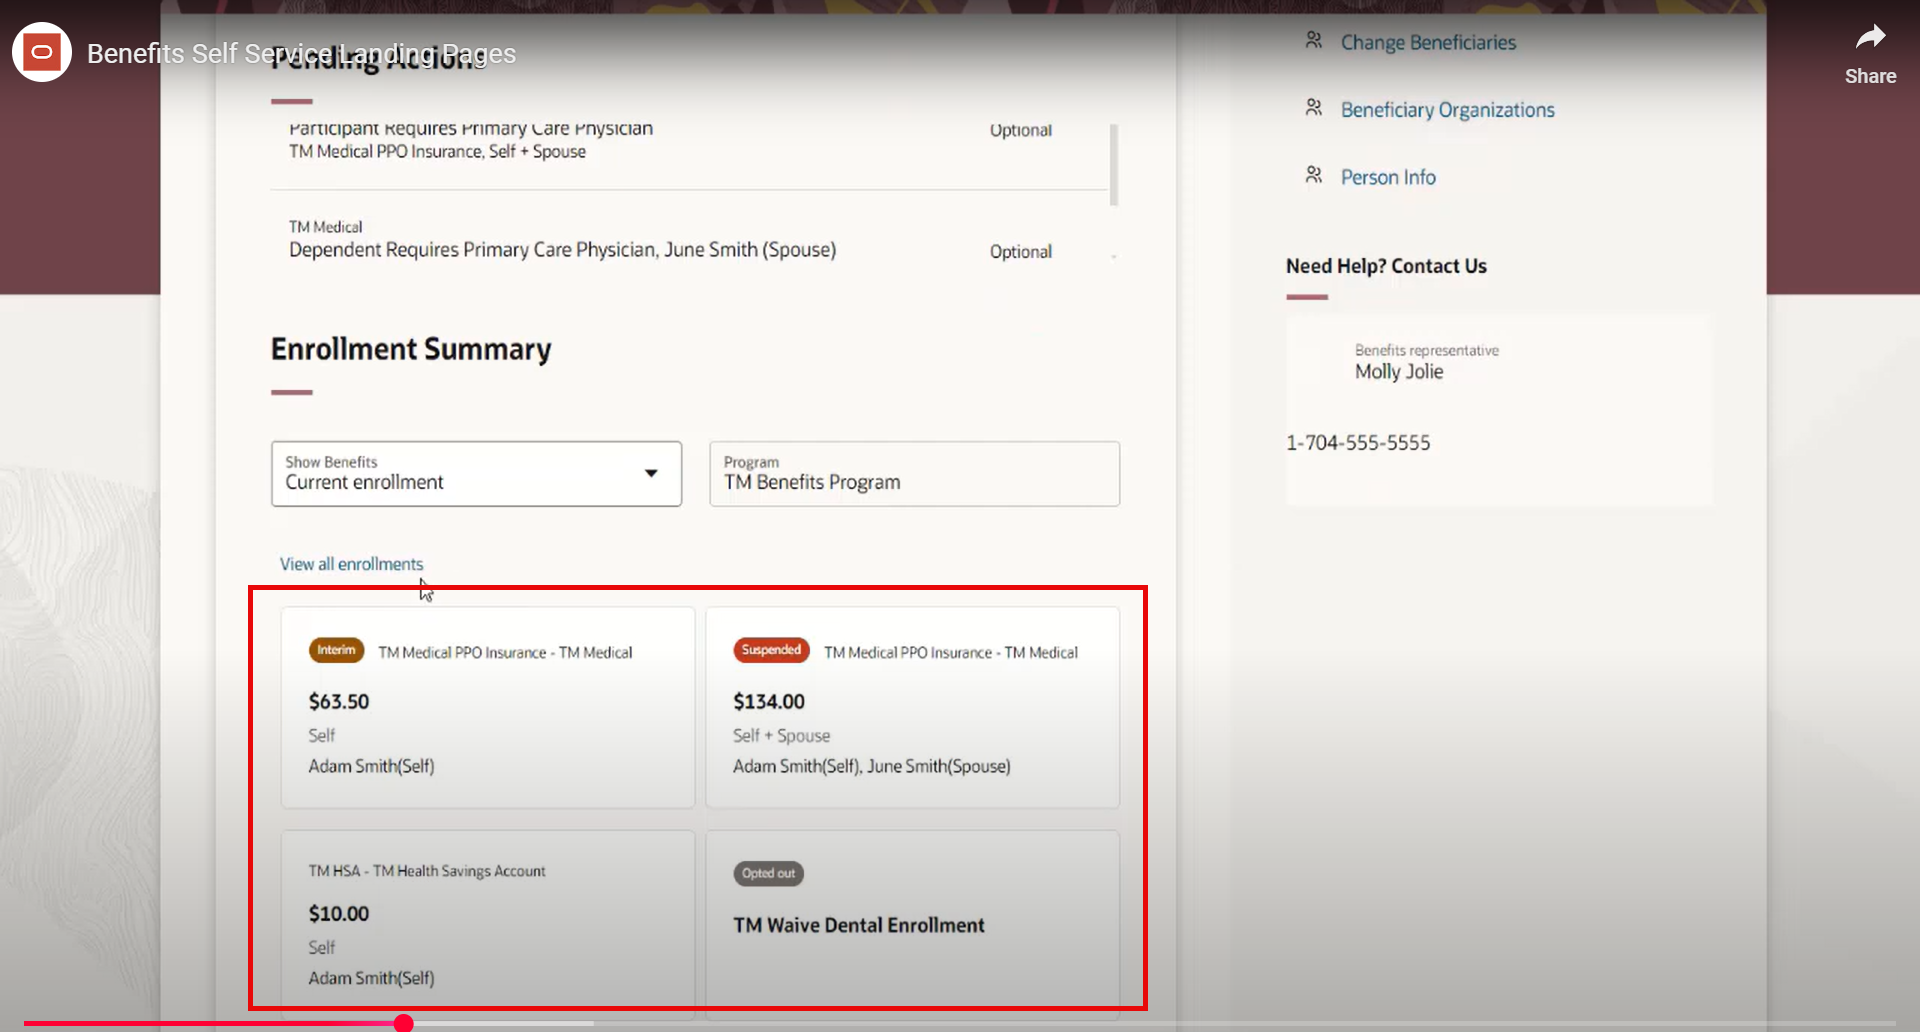This screenshot has height=1032, width=1920.
Task: Expand the Current enrollment dropdown arrow
Action: pyautogui.click(x=650, y=473)
